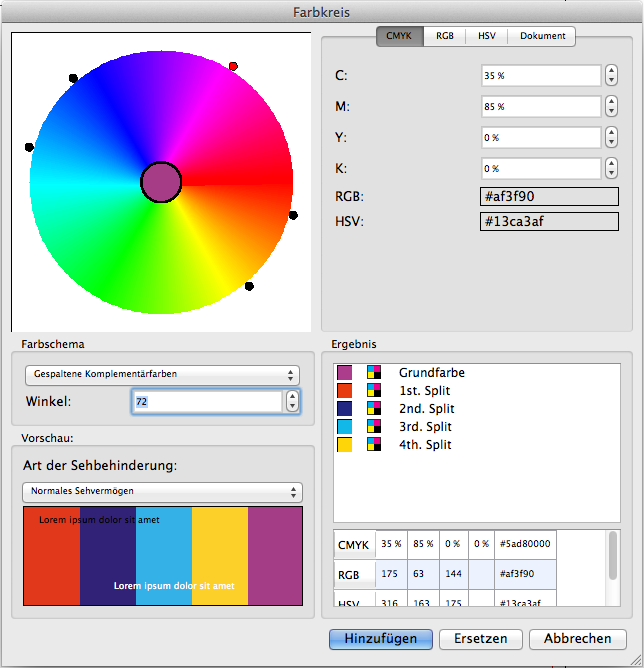This screenshot has width=644, height=668.
Task: Click the CMYK icon beside 3rd. Split
Action: (374, 427)
